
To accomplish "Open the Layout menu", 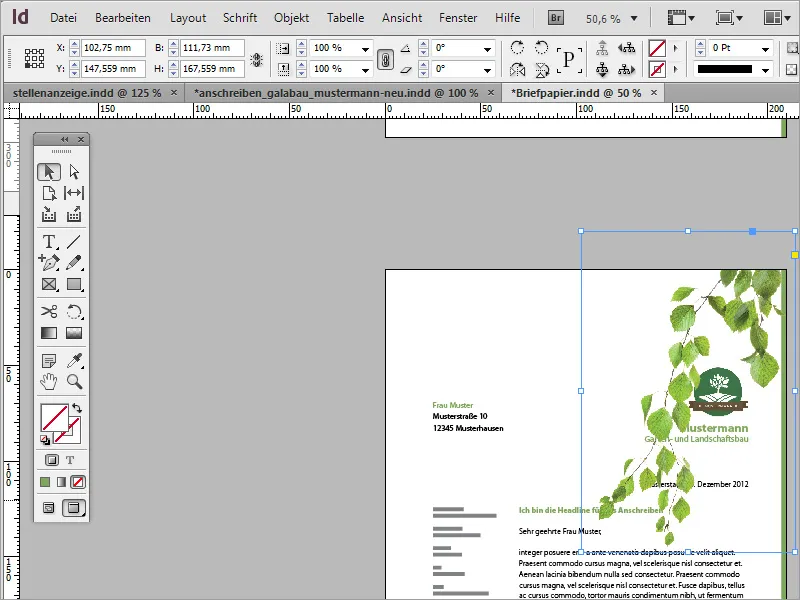I will (x=188, y=18).
